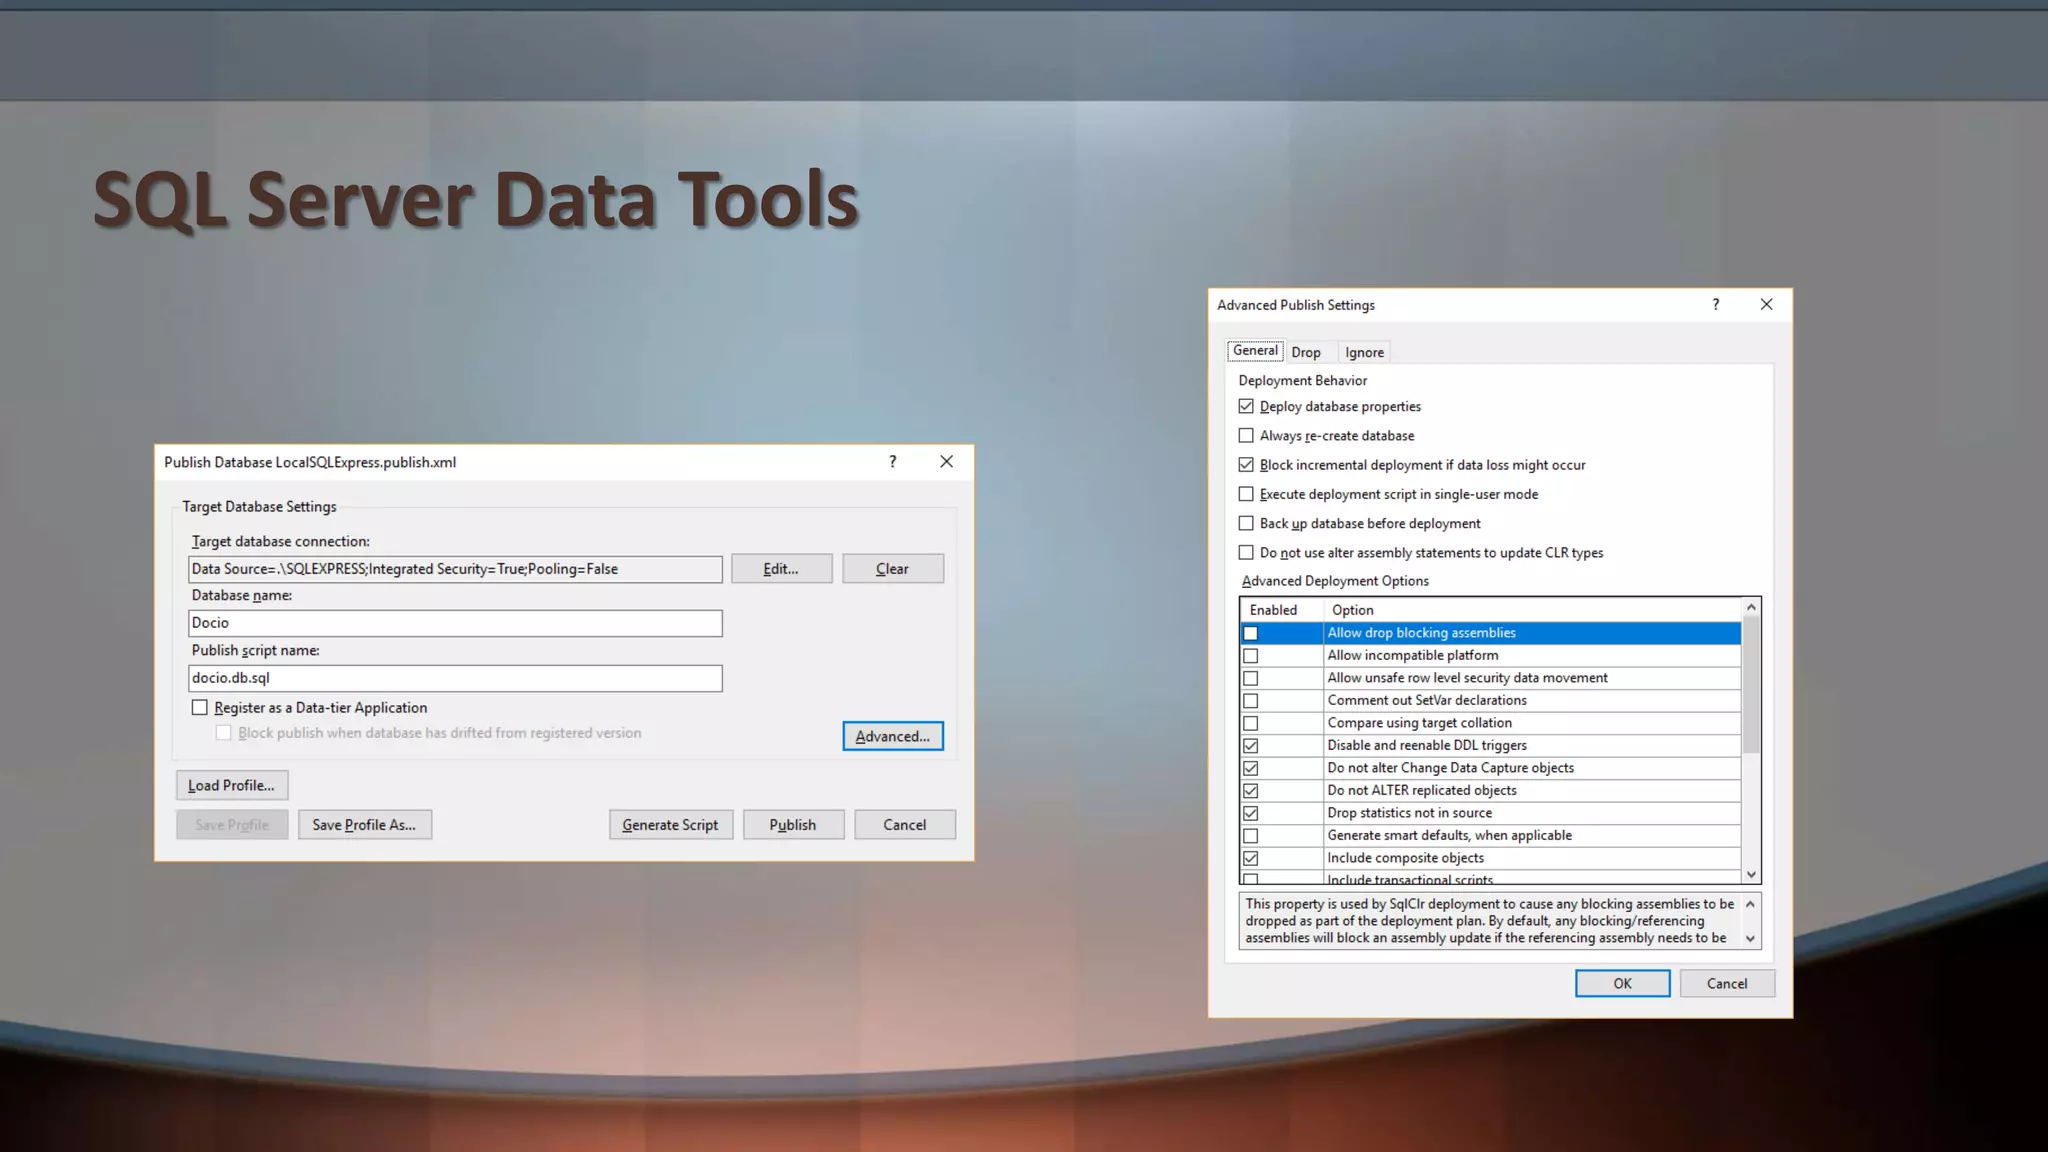The image size is (2048, 1152).
Task: Click the Option column header
Action: coord(1532,609)
